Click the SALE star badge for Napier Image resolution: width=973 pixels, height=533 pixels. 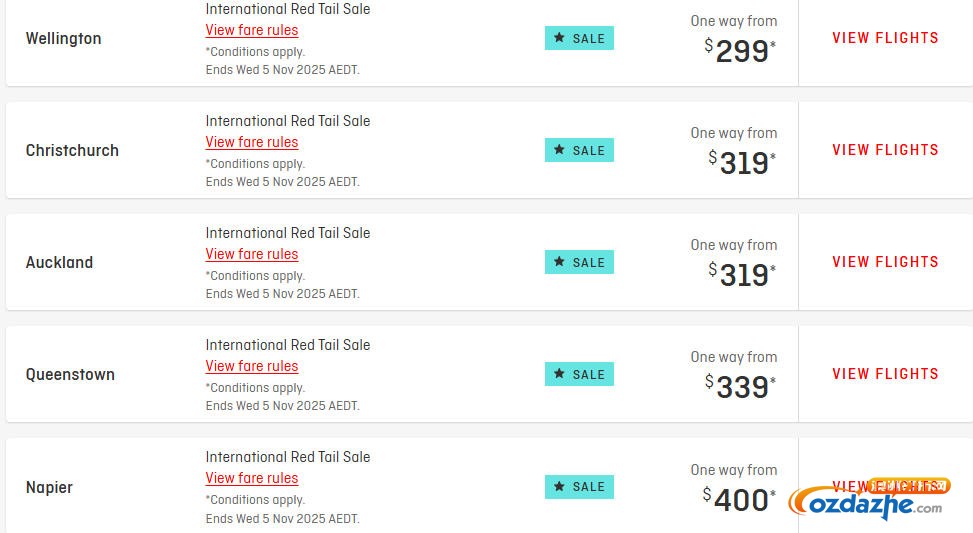(579, 487)
